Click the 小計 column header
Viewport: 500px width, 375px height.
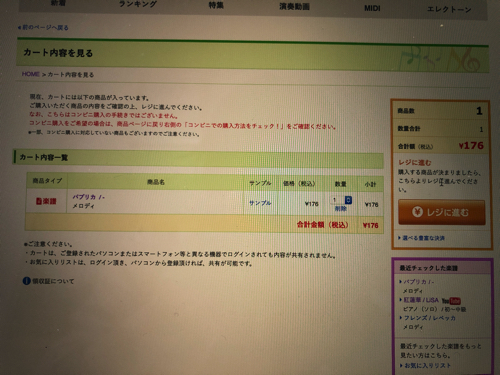click(370, 184)
